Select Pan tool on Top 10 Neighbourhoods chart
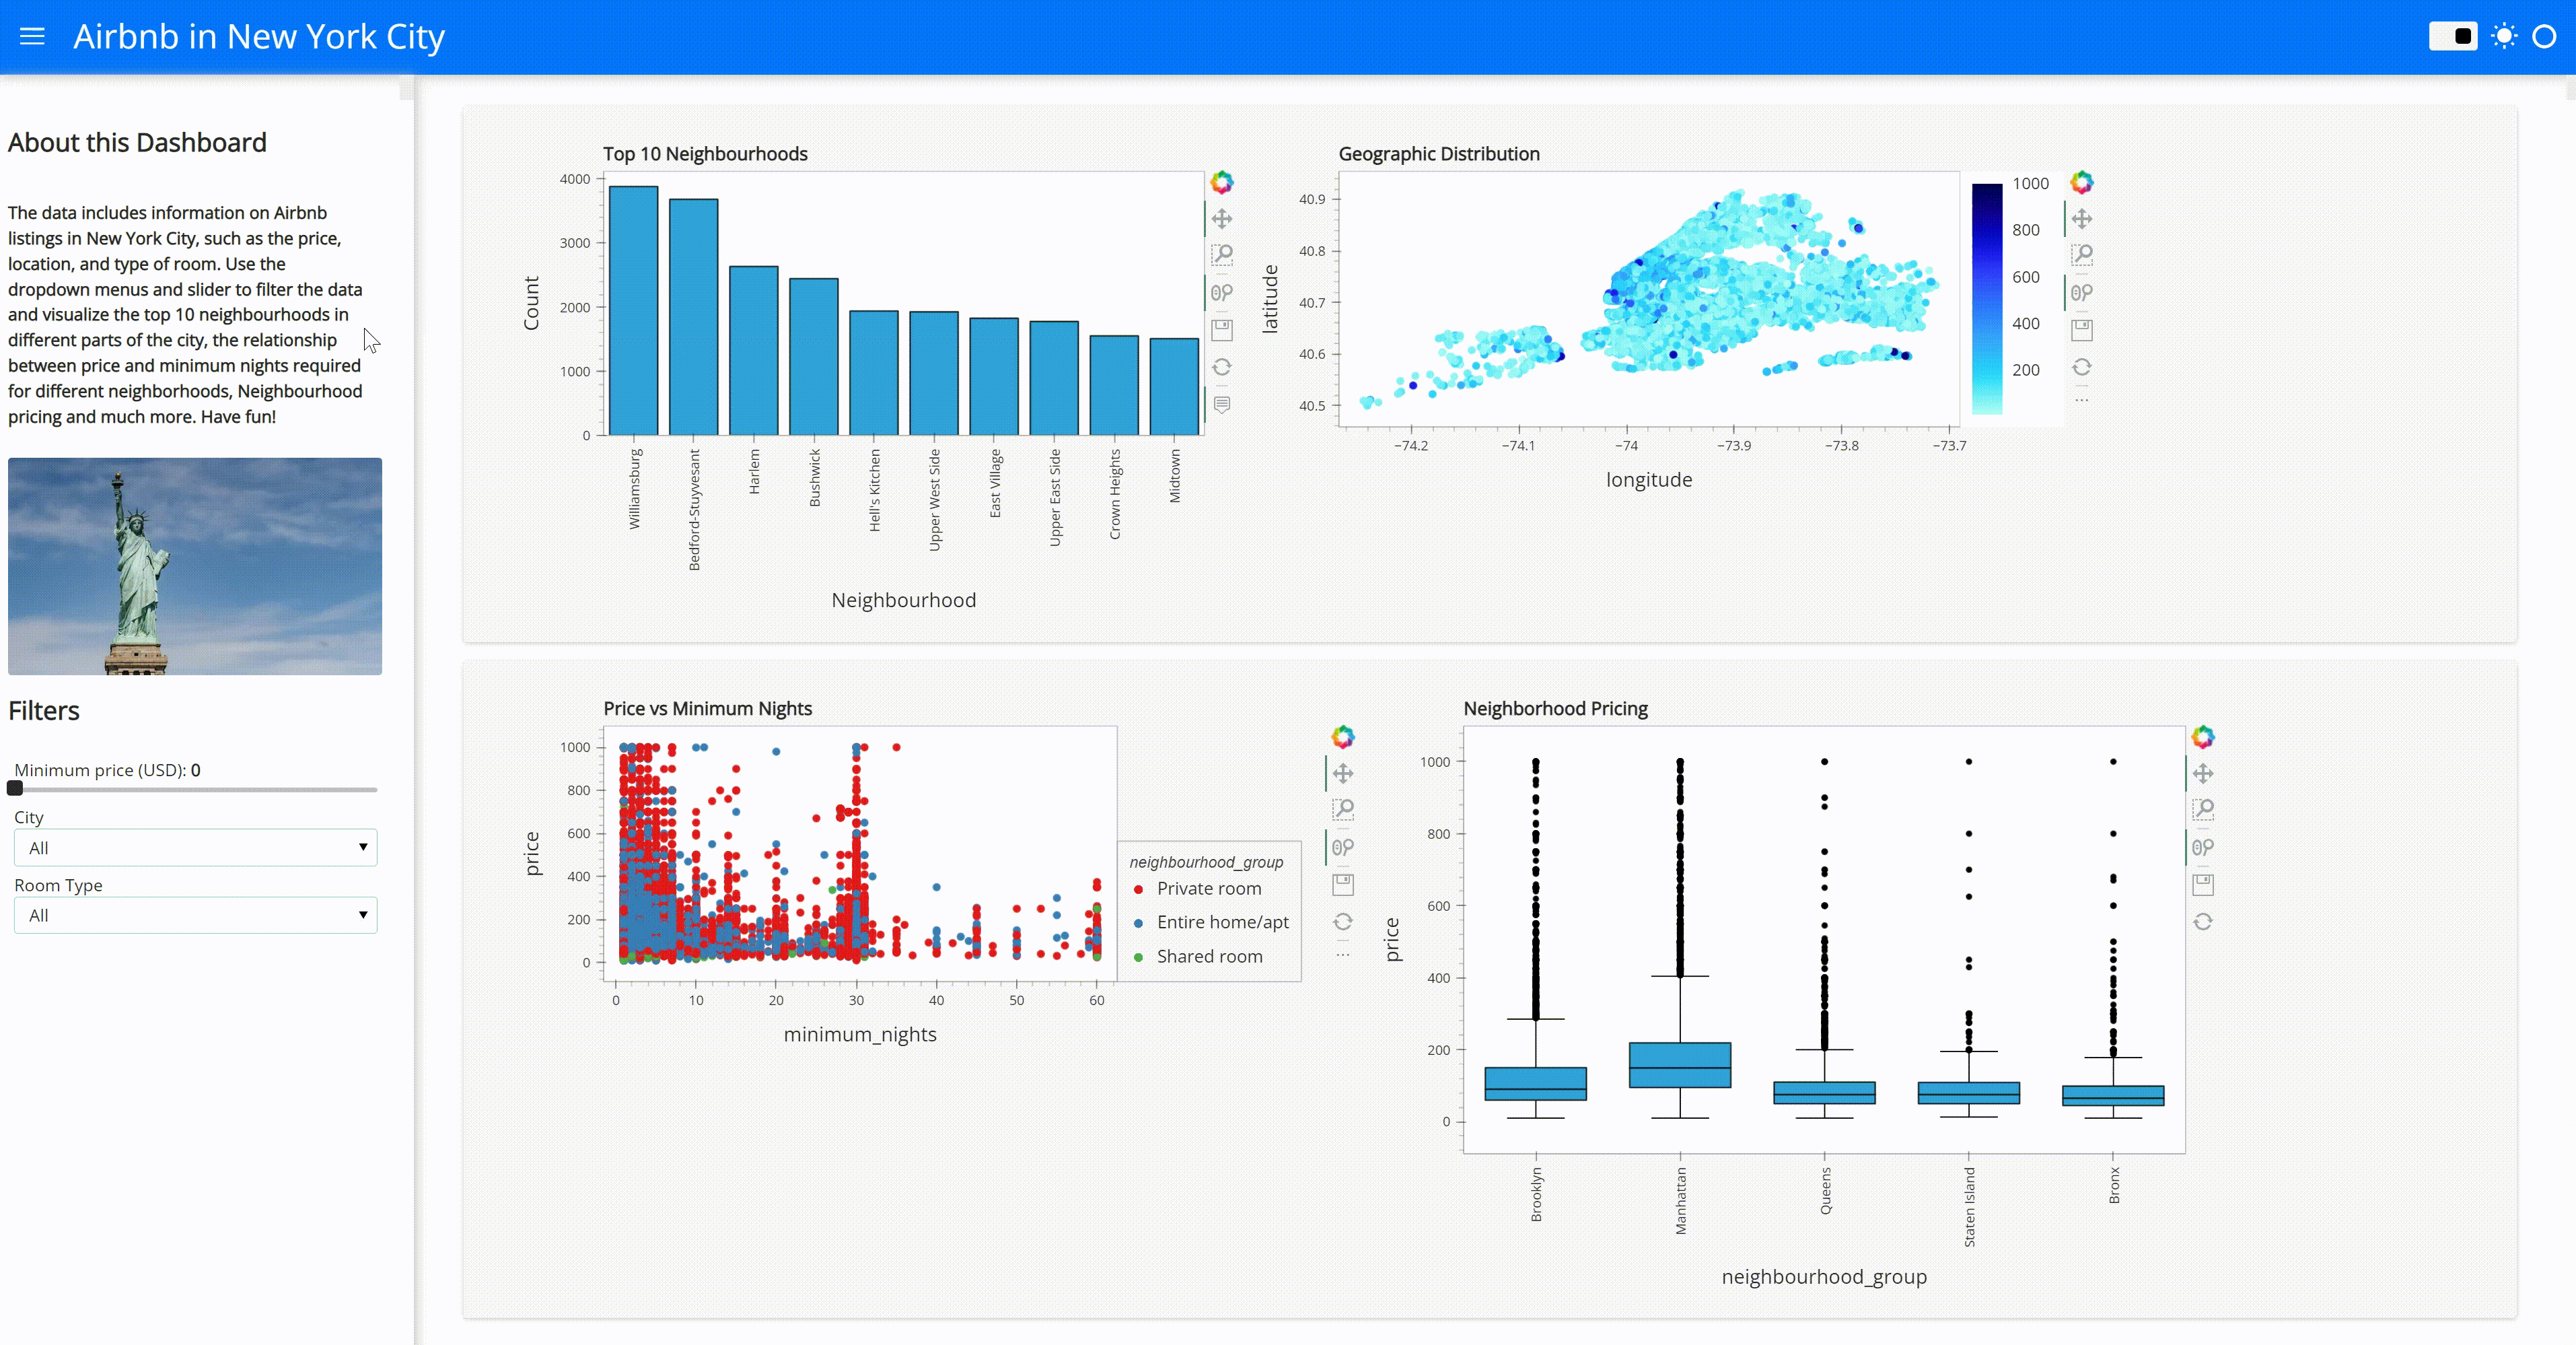Image resolution: width=2576 pixels, height=1345 pixels. point(1222,219)
